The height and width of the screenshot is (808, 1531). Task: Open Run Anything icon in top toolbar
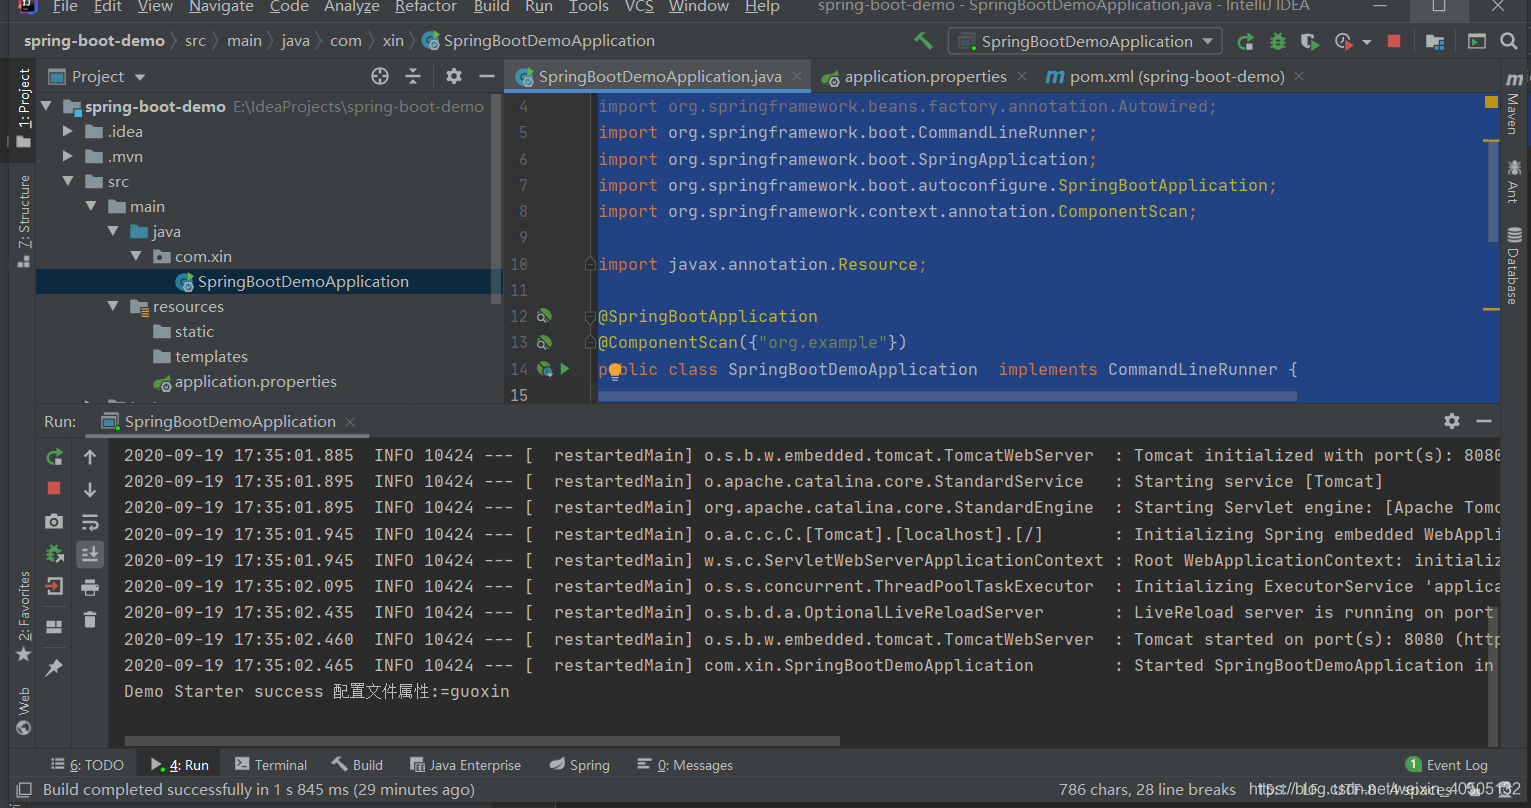1477,41
